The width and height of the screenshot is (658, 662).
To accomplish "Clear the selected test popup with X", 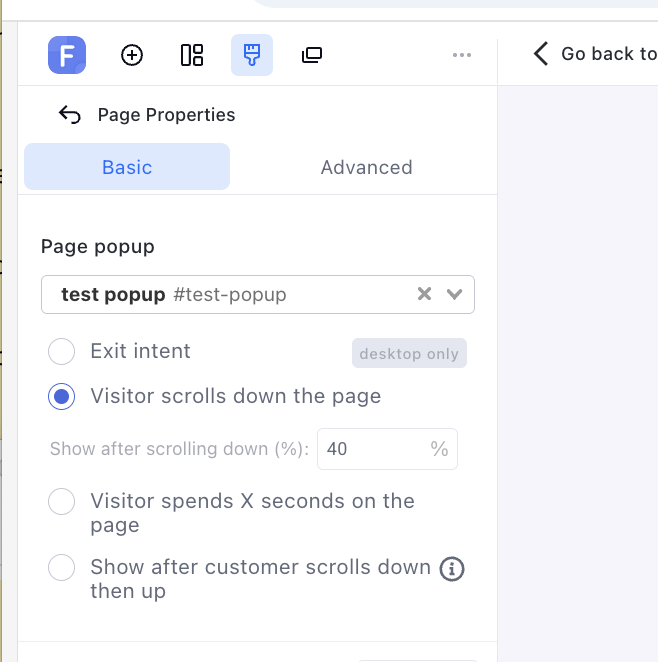I will [x=424, y=294].
